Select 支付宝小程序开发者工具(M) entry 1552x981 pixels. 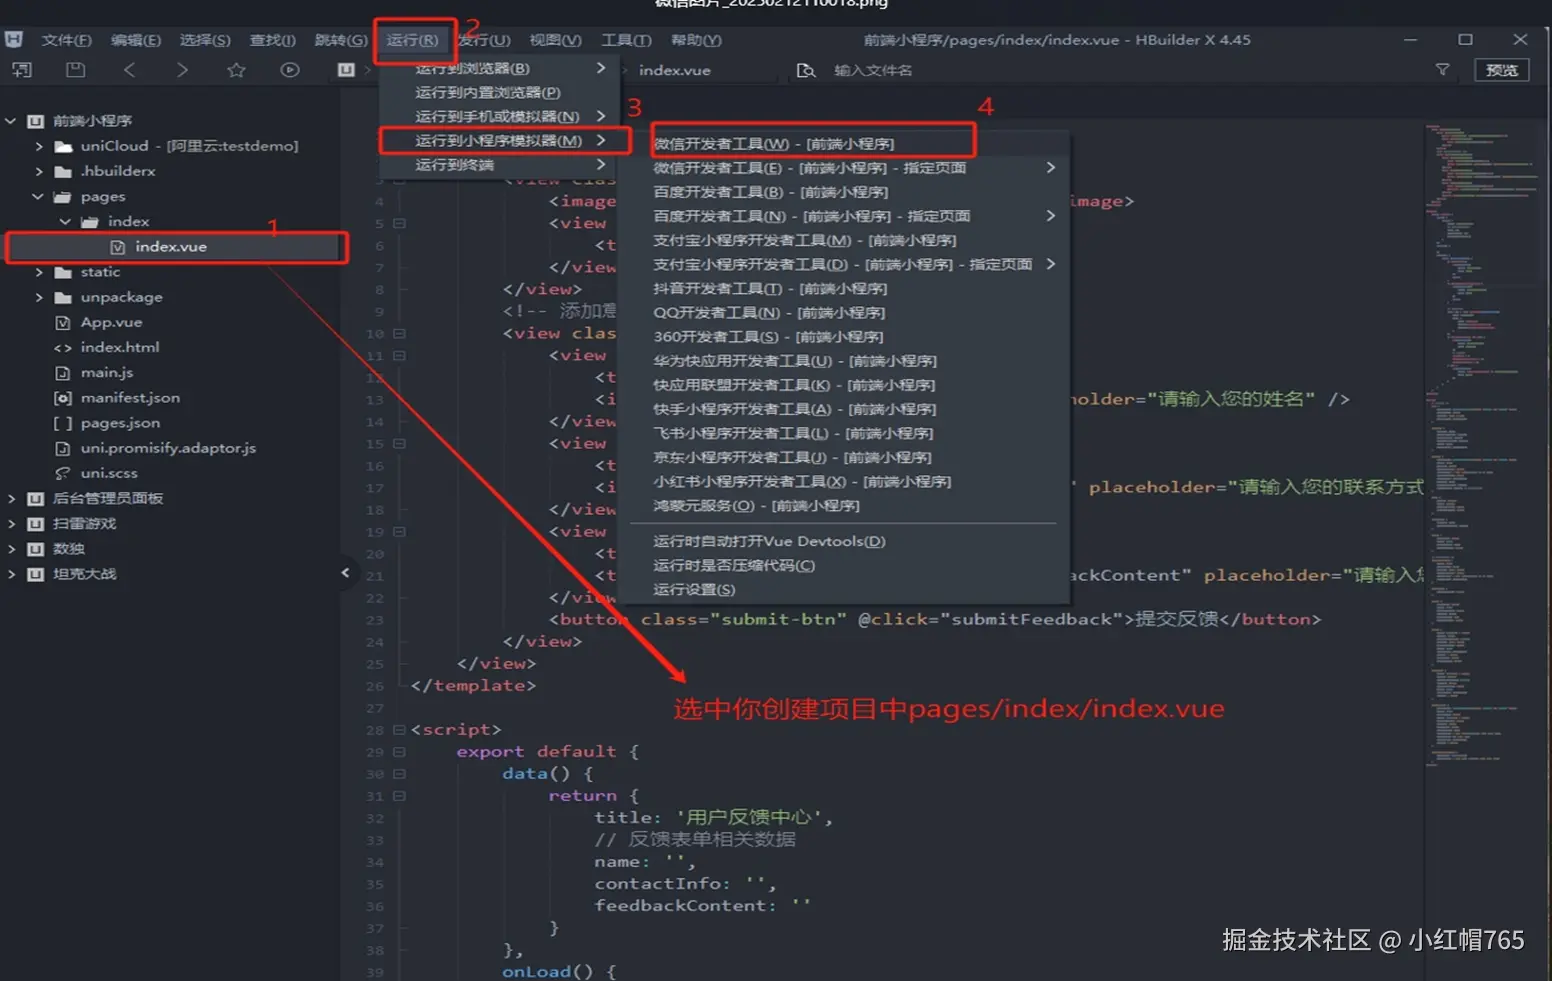click(x=804, y=240)
